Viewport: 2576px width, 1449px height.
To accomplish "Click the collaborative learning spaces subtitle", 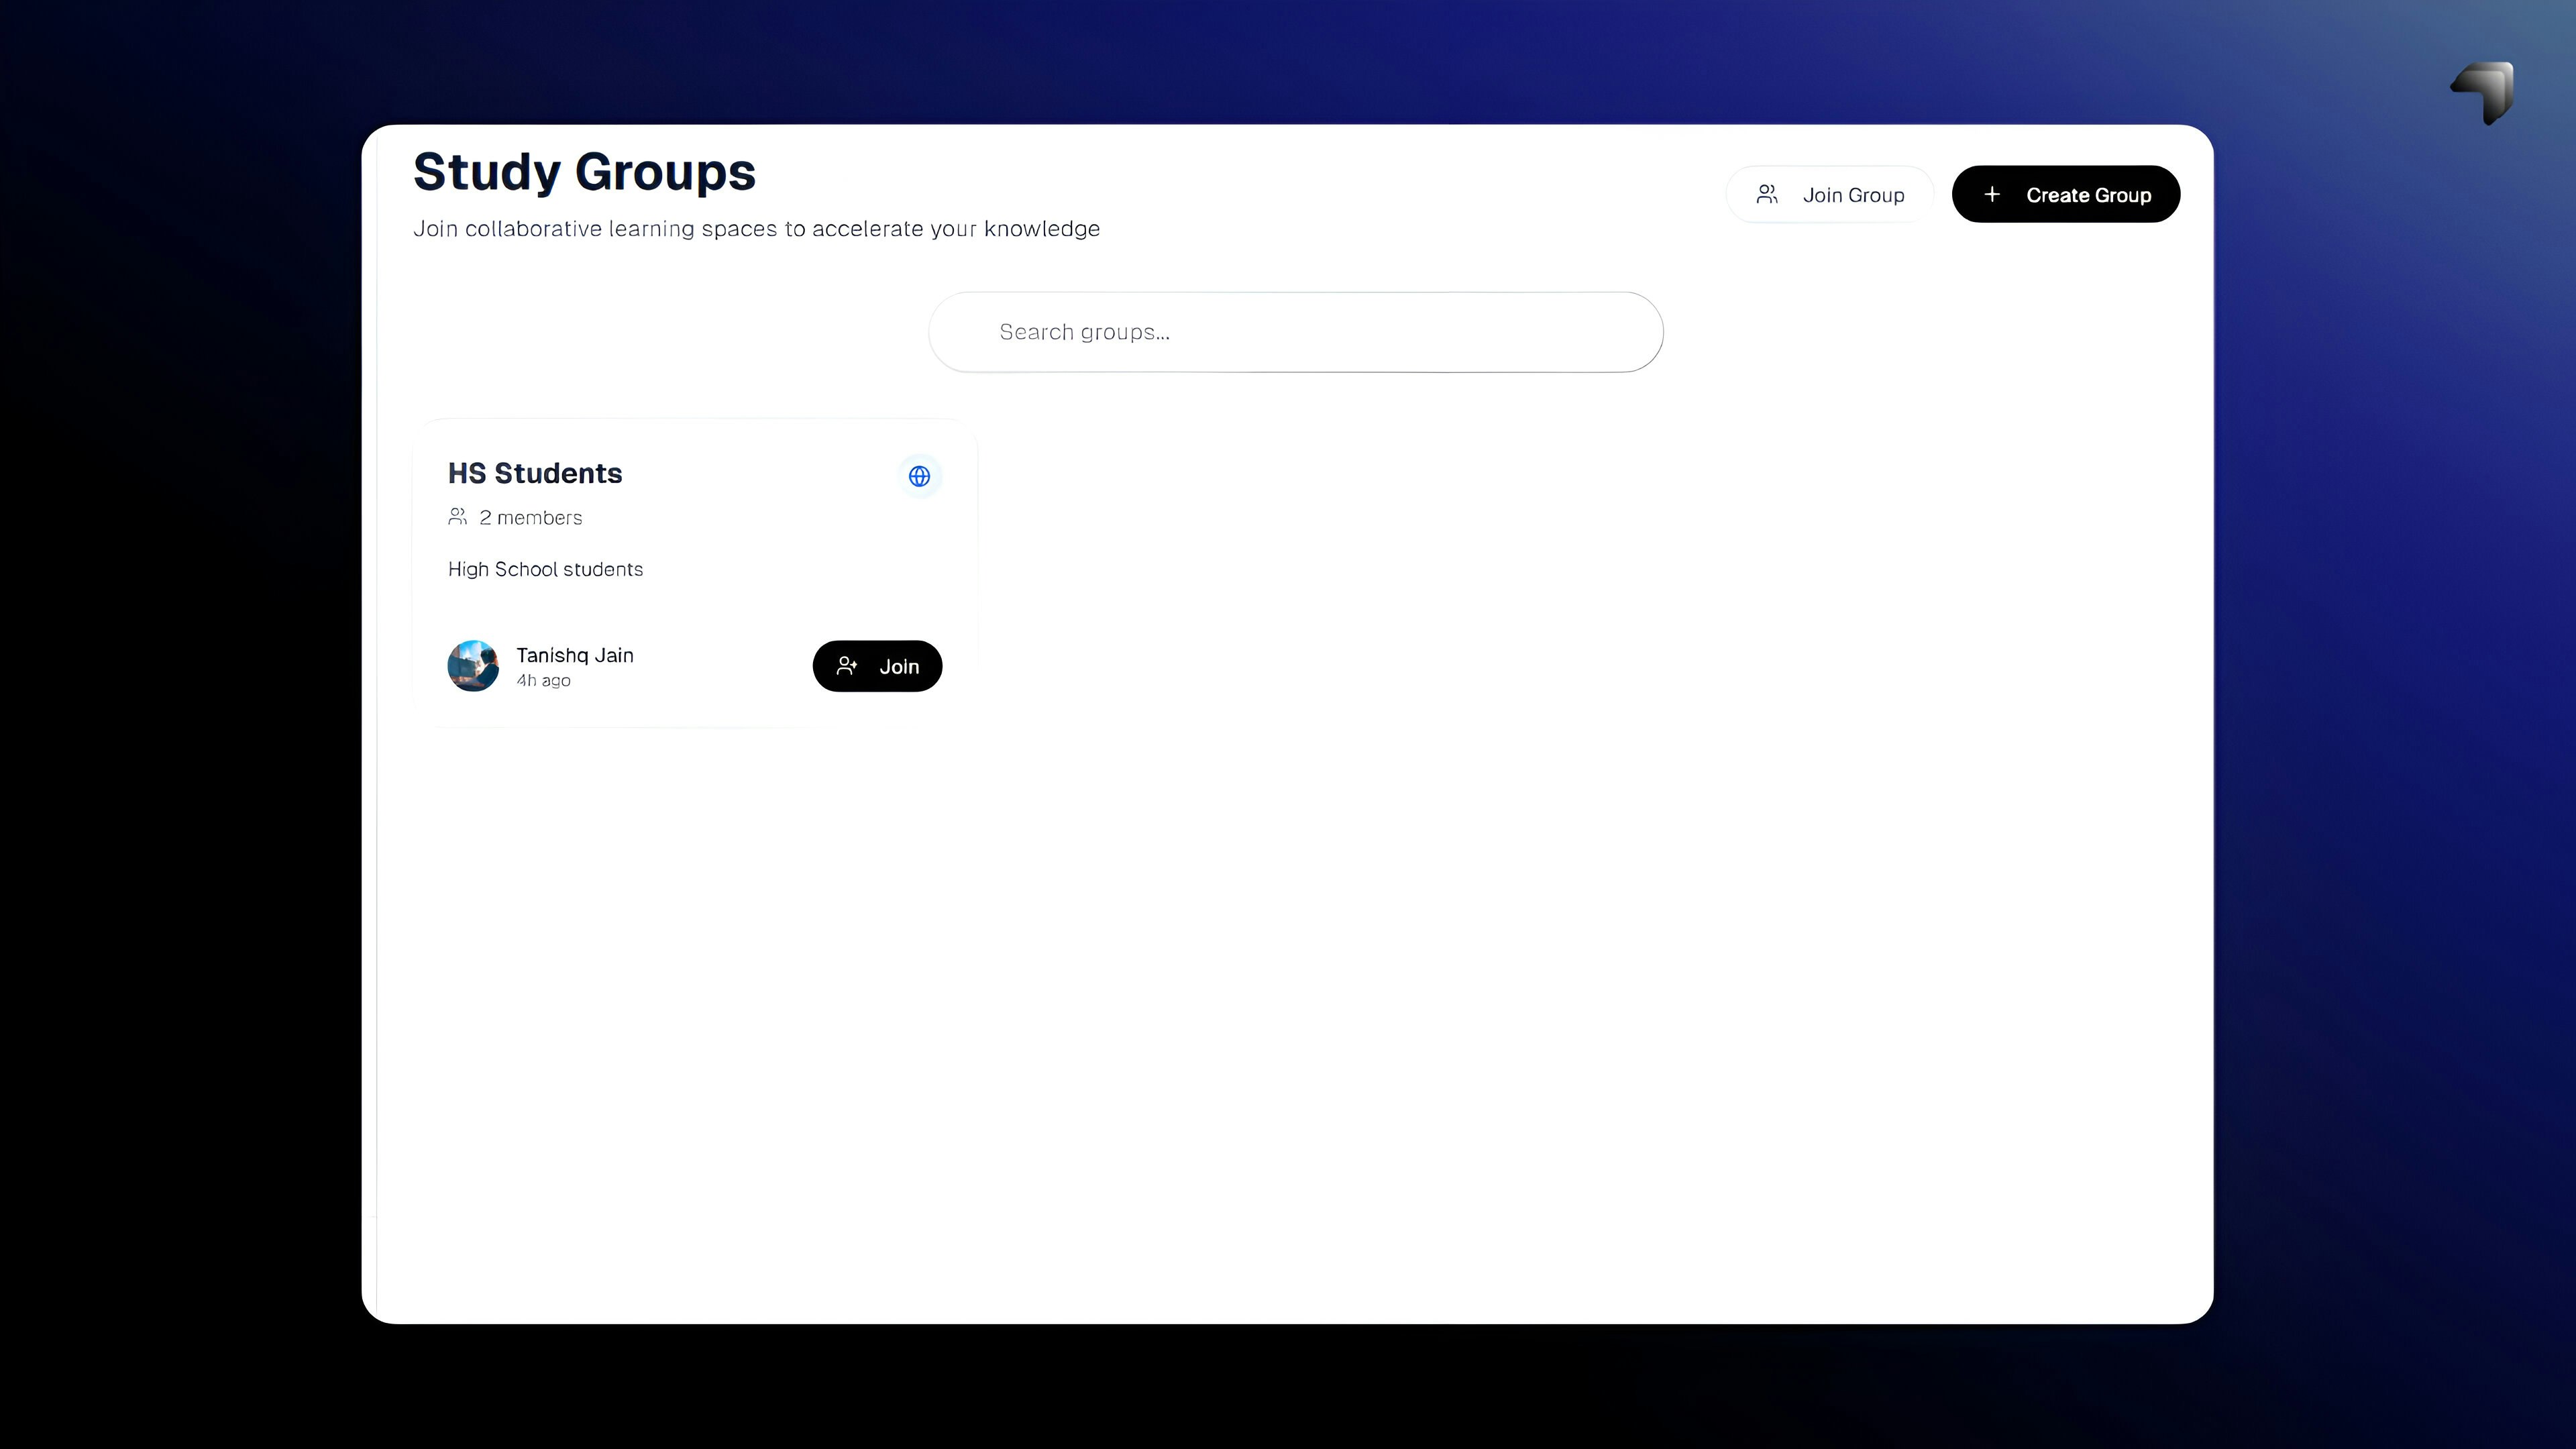I will (756, 229).
